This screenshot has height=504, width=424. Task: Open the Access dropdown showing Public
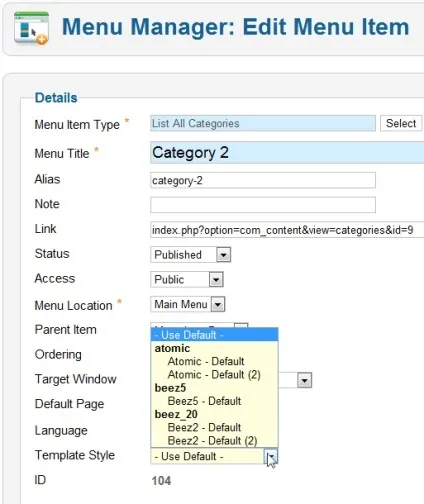(187, 279)
